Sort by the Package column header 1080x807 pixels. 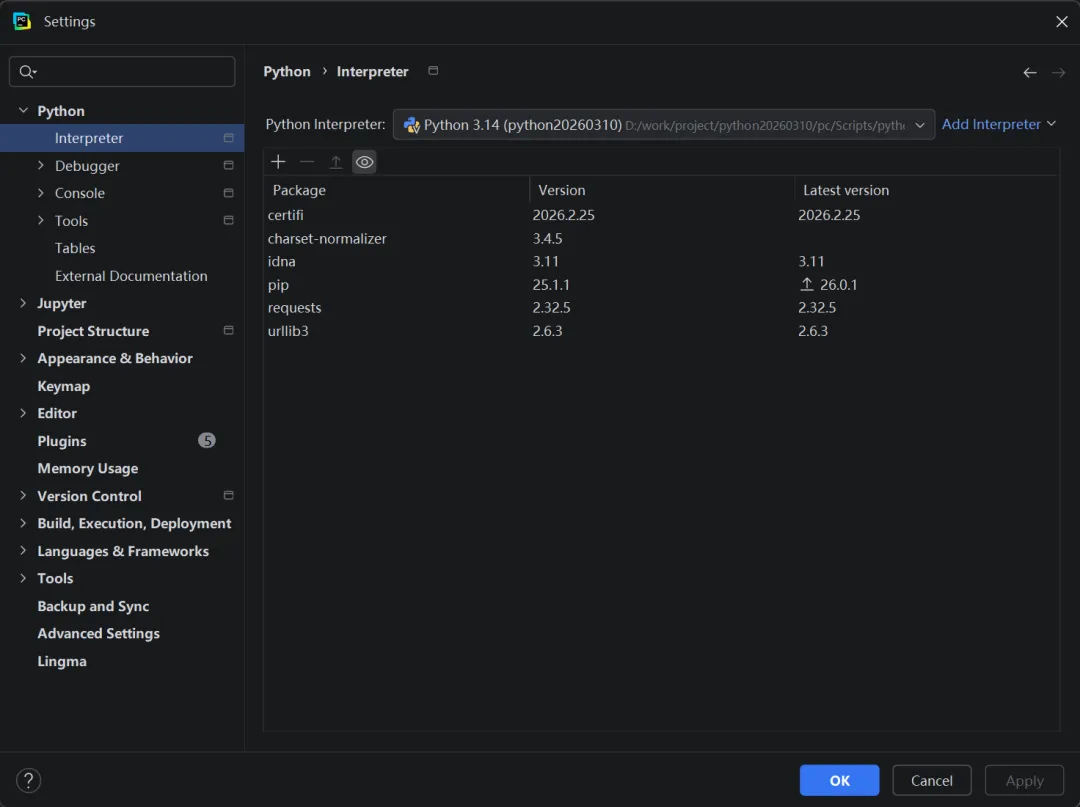[396, 190]
